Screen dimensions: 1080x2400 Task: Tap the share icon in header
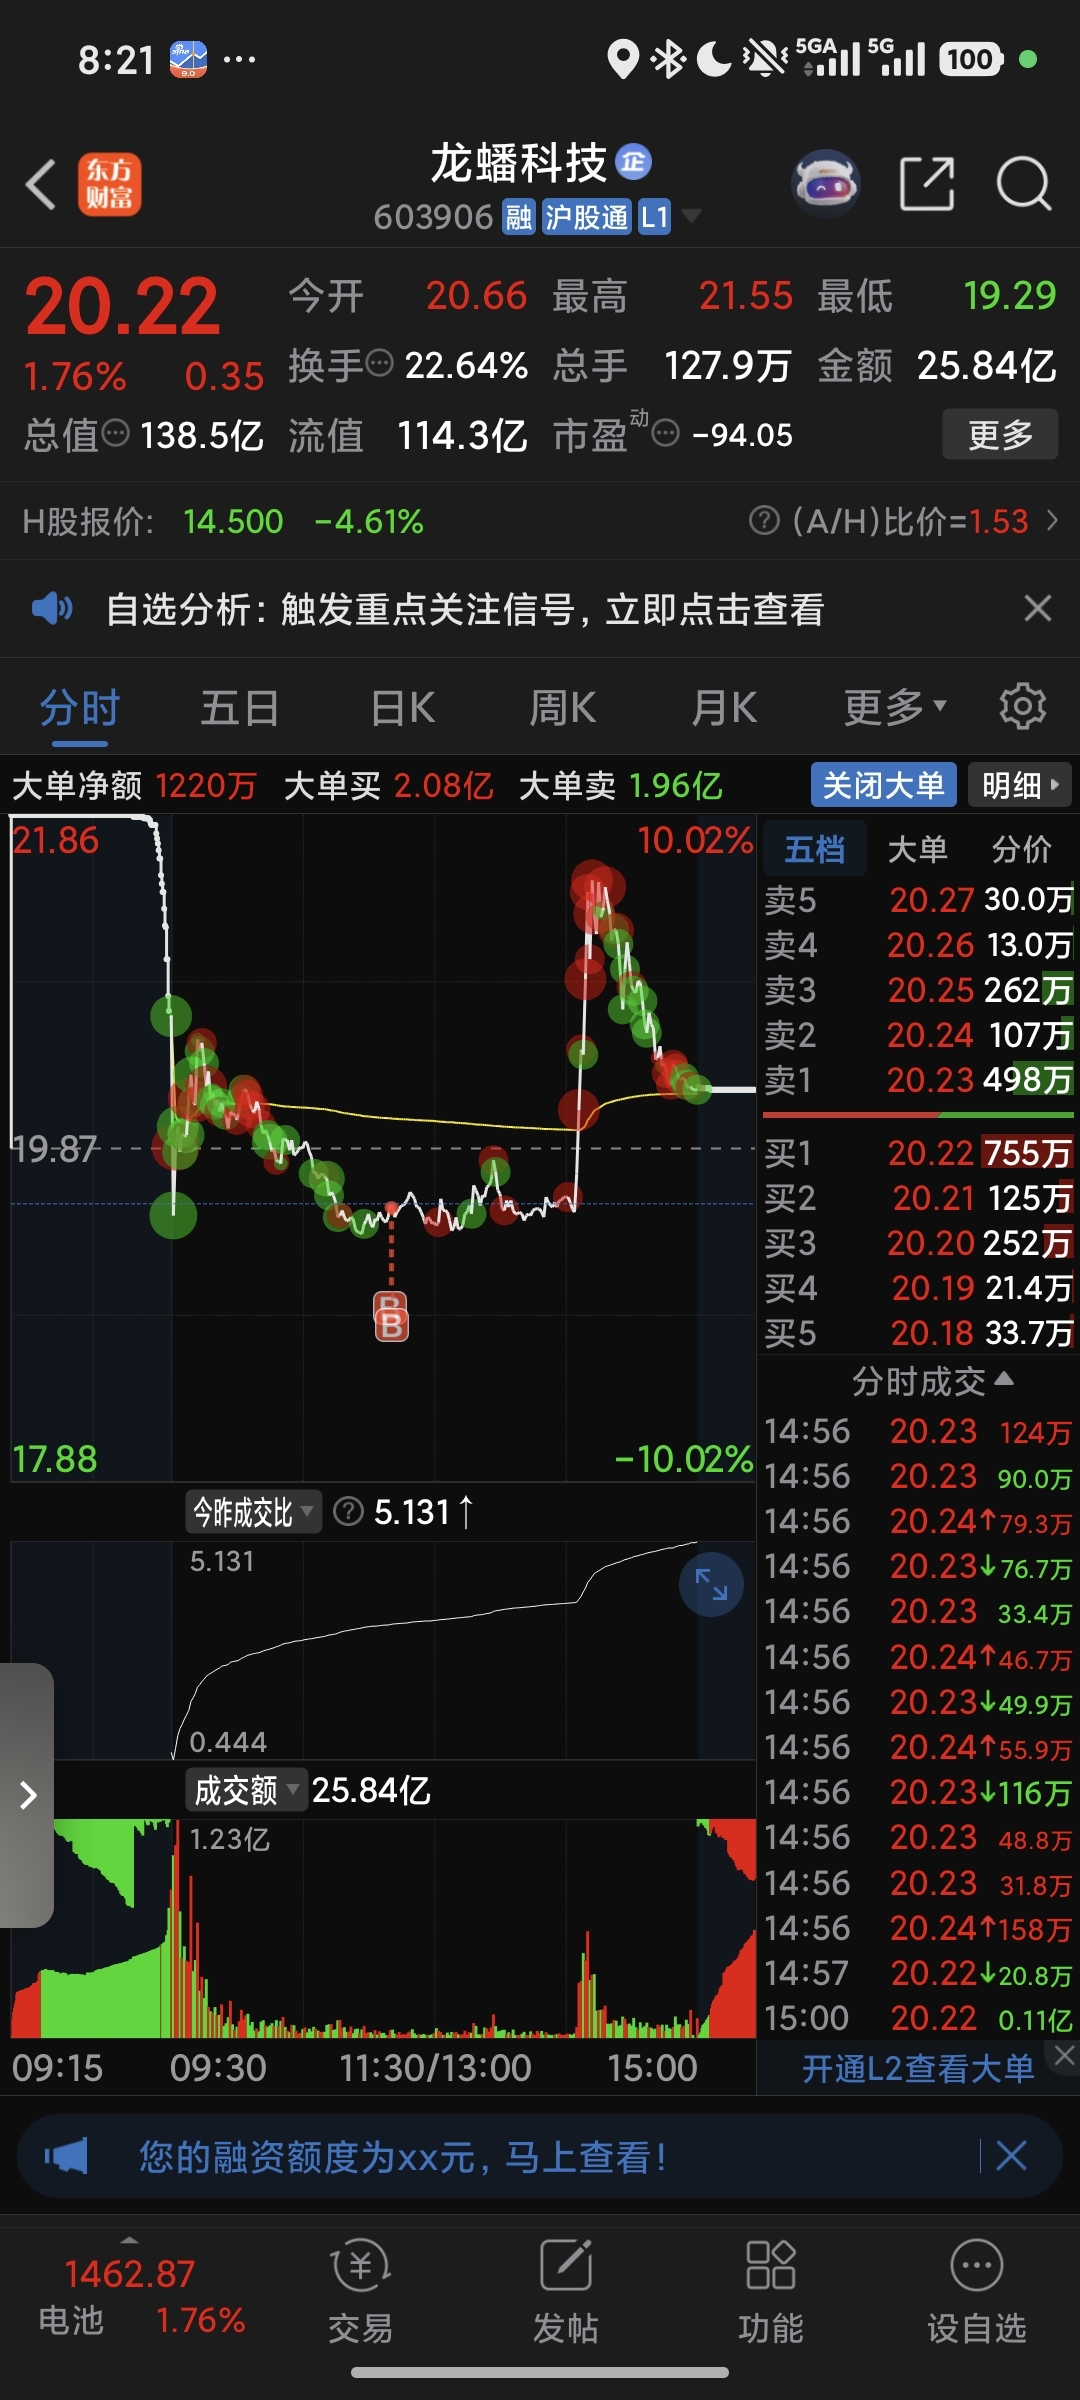(927, 184)
